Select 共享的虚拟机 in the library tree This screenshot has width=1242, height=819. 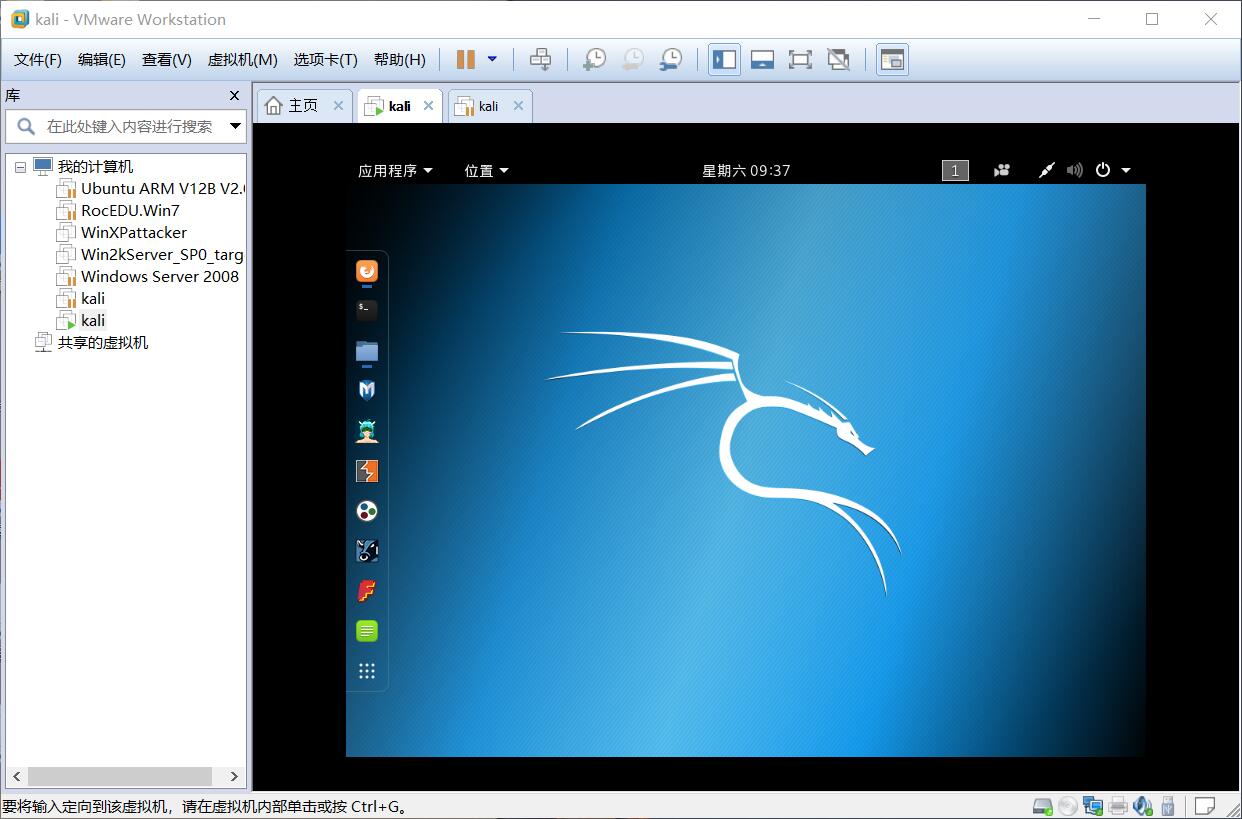coord(102,342)
